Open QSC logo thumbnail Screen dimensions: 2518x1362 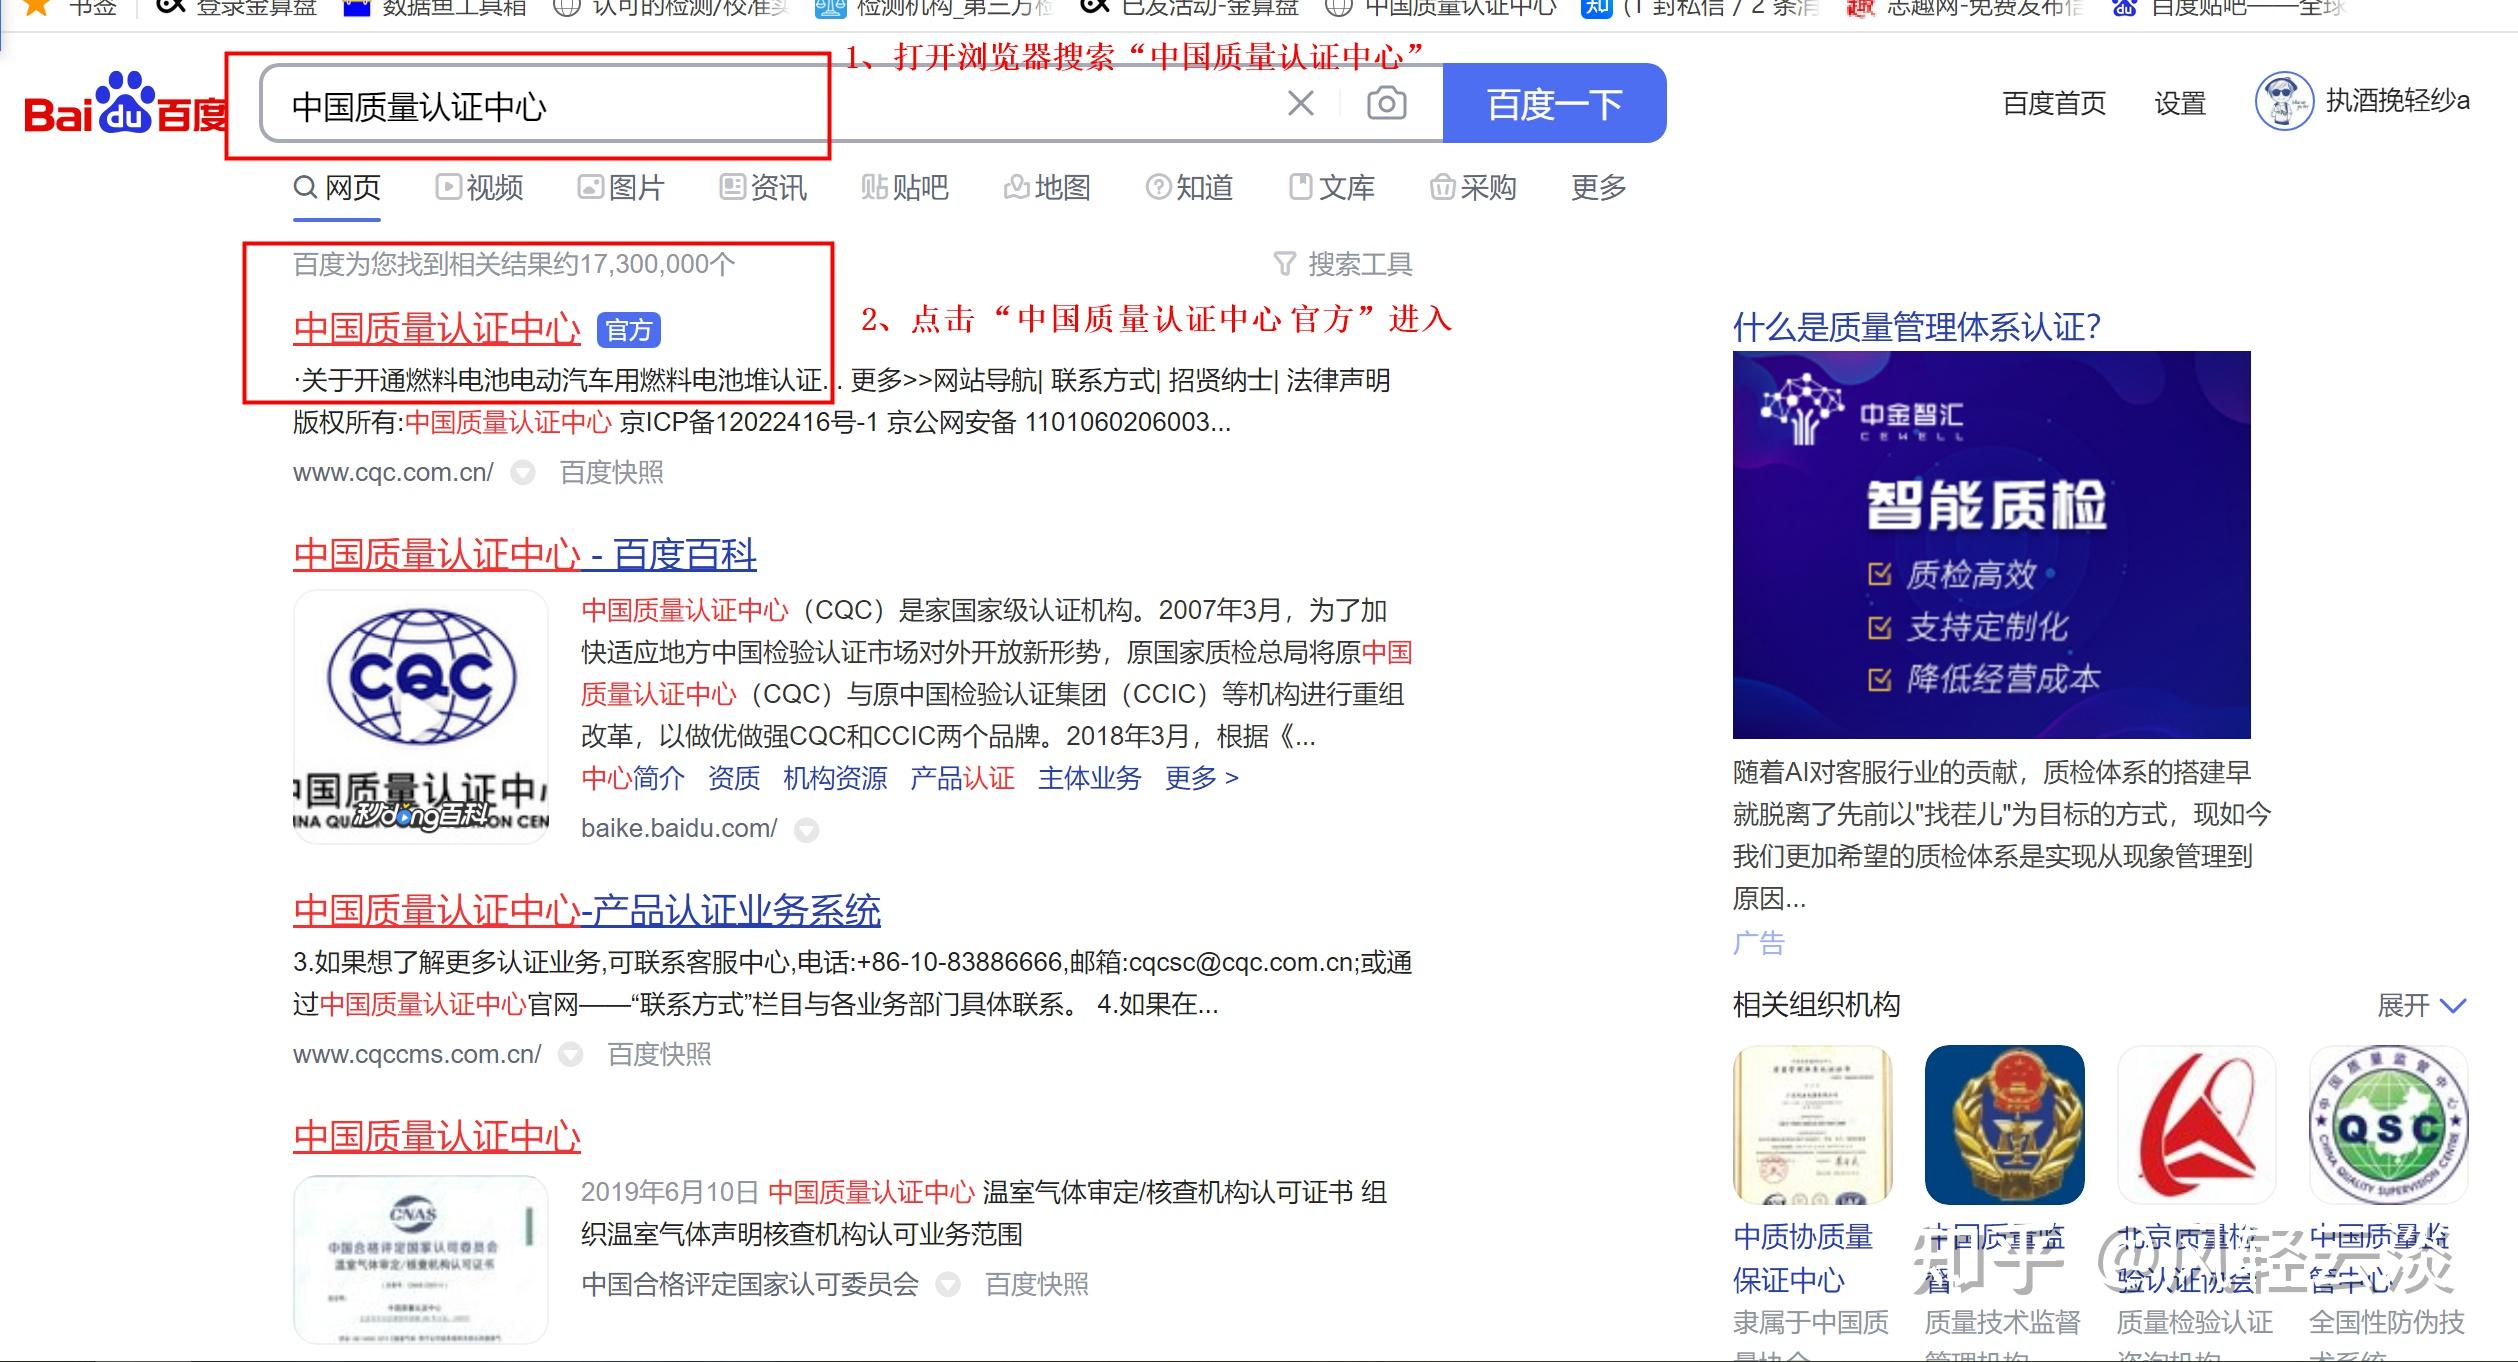click(2388, 1125)
